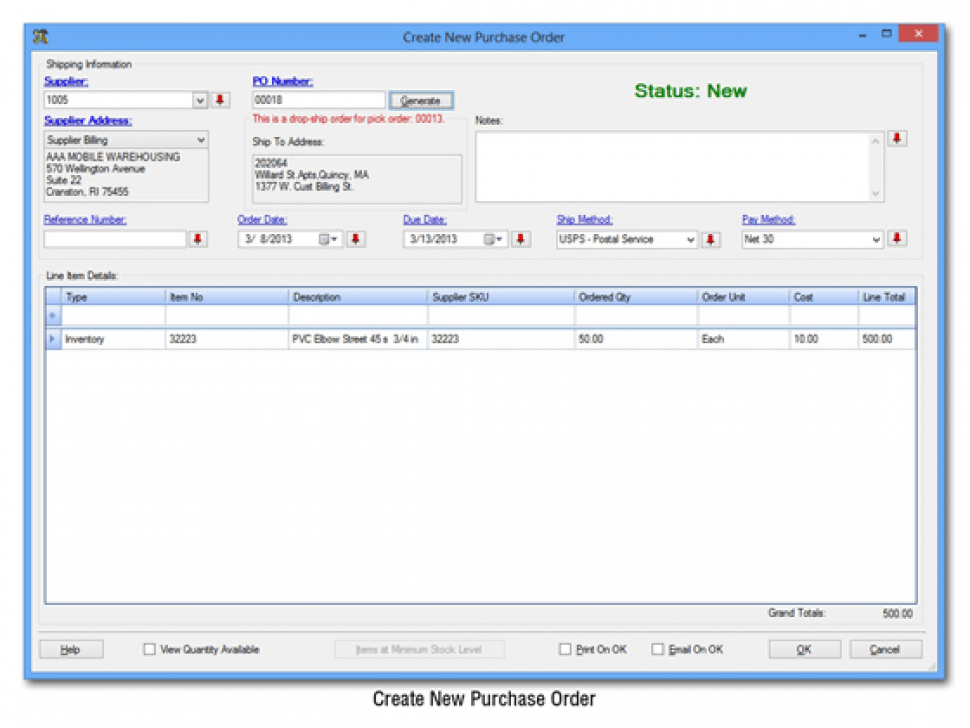Select the Each order unit cell
Image resolution: width=970 pixels, height=728 pixels.
(x=744, y=339)
